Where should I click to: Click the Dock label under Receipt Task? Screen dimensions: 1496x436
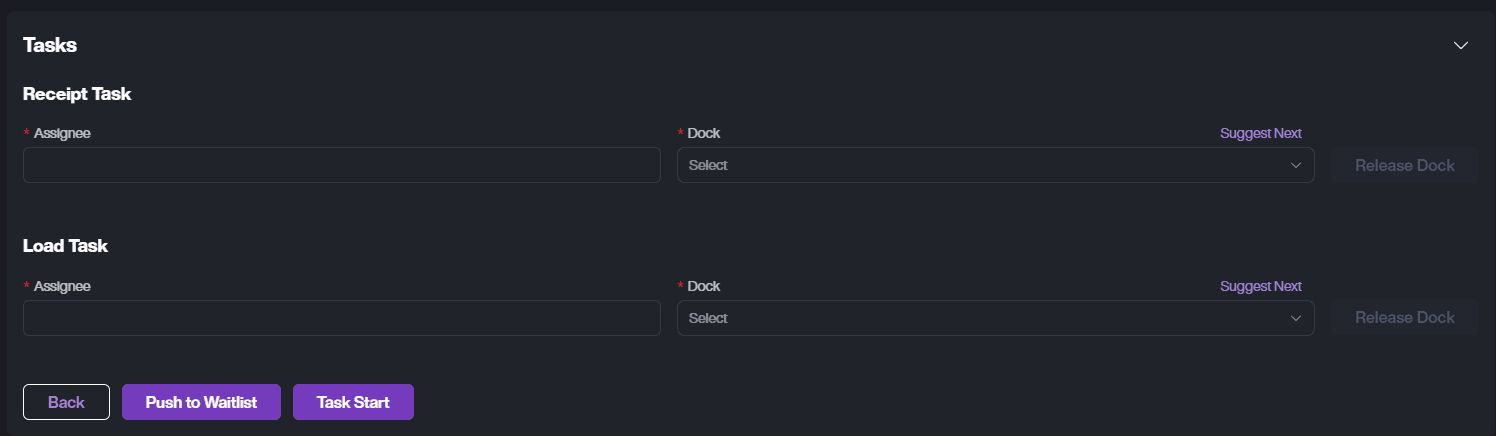tap(704, 133)
